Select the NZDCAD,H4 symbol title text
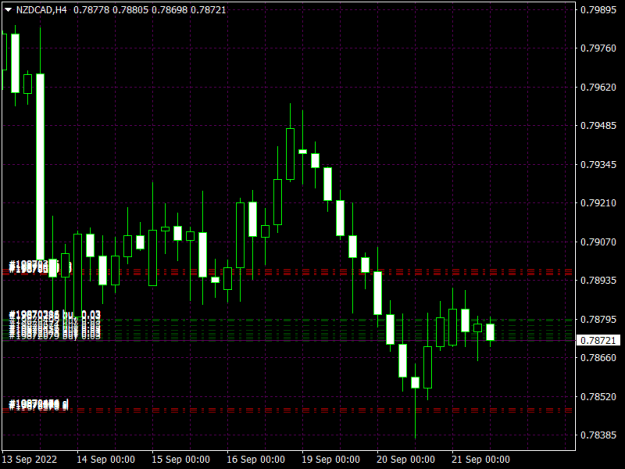The height and width of the screenshot is (469, 625). [41, 10]
